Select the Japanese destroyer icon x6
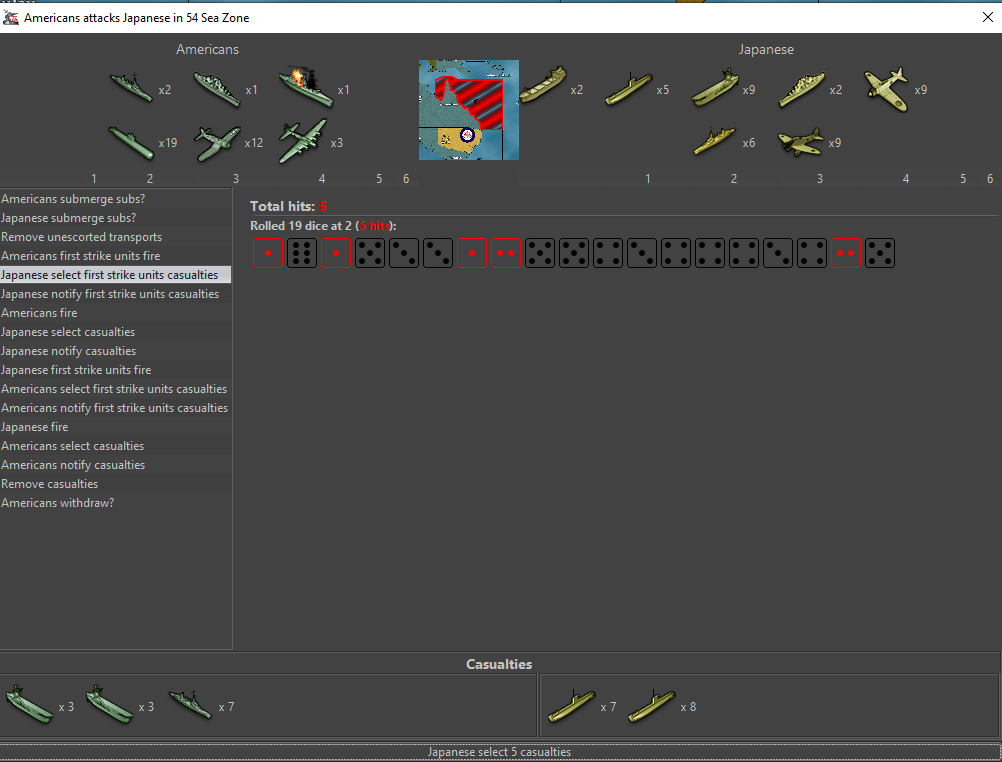The height and width of the screenshot is (762, 1002). click(715, 142)
